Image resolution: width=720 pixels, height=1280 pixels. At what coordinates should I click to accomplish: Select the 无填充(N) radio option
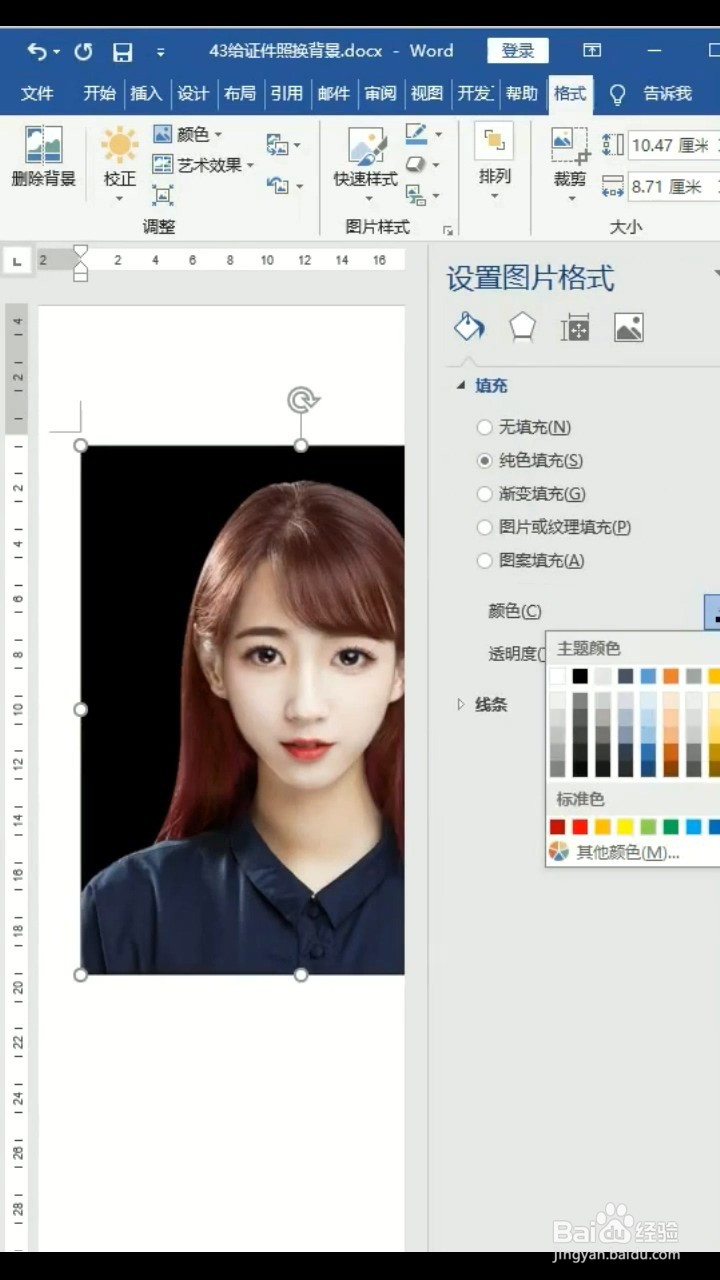coord(524,427)
